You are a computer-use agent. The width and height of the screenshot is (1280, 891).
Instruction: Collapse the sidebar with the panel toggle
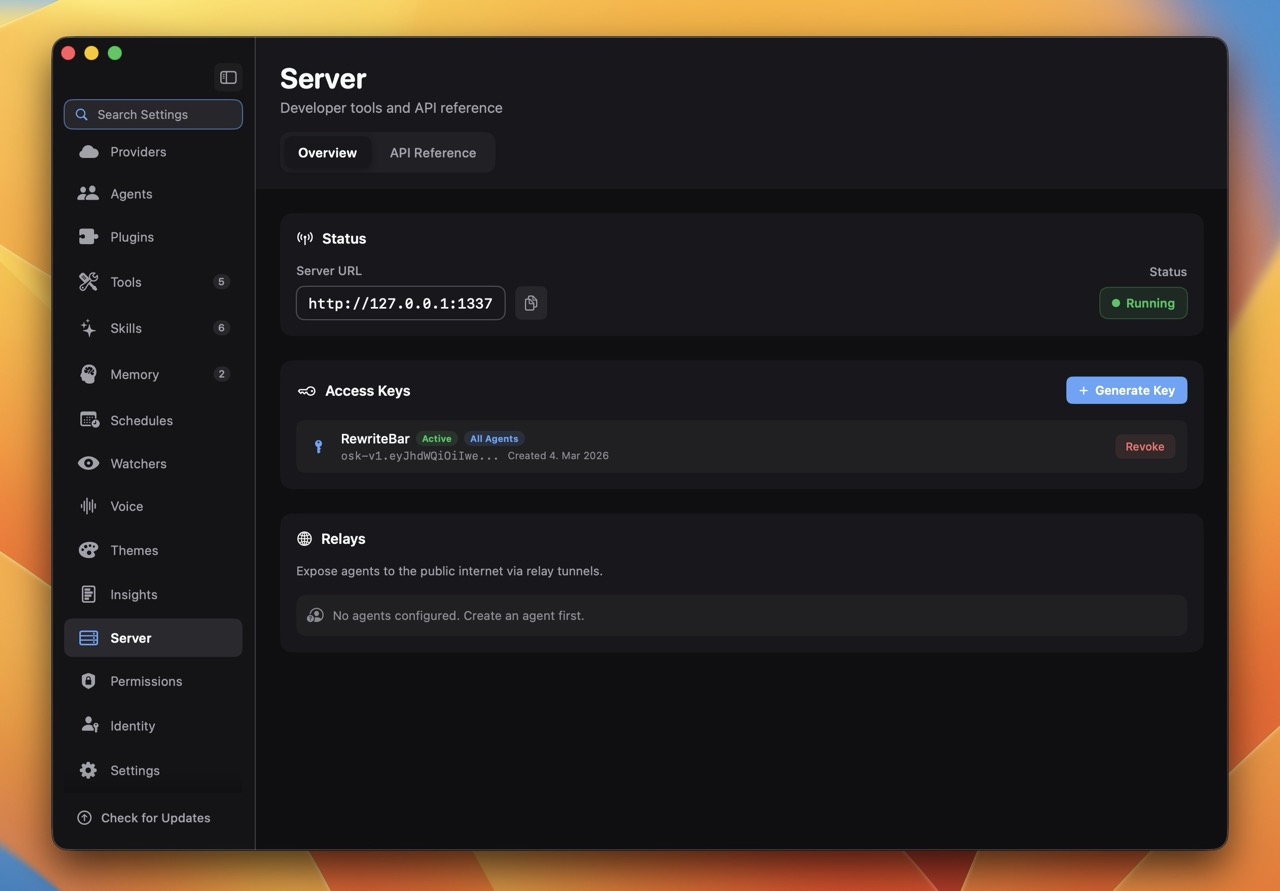point(228,77)
